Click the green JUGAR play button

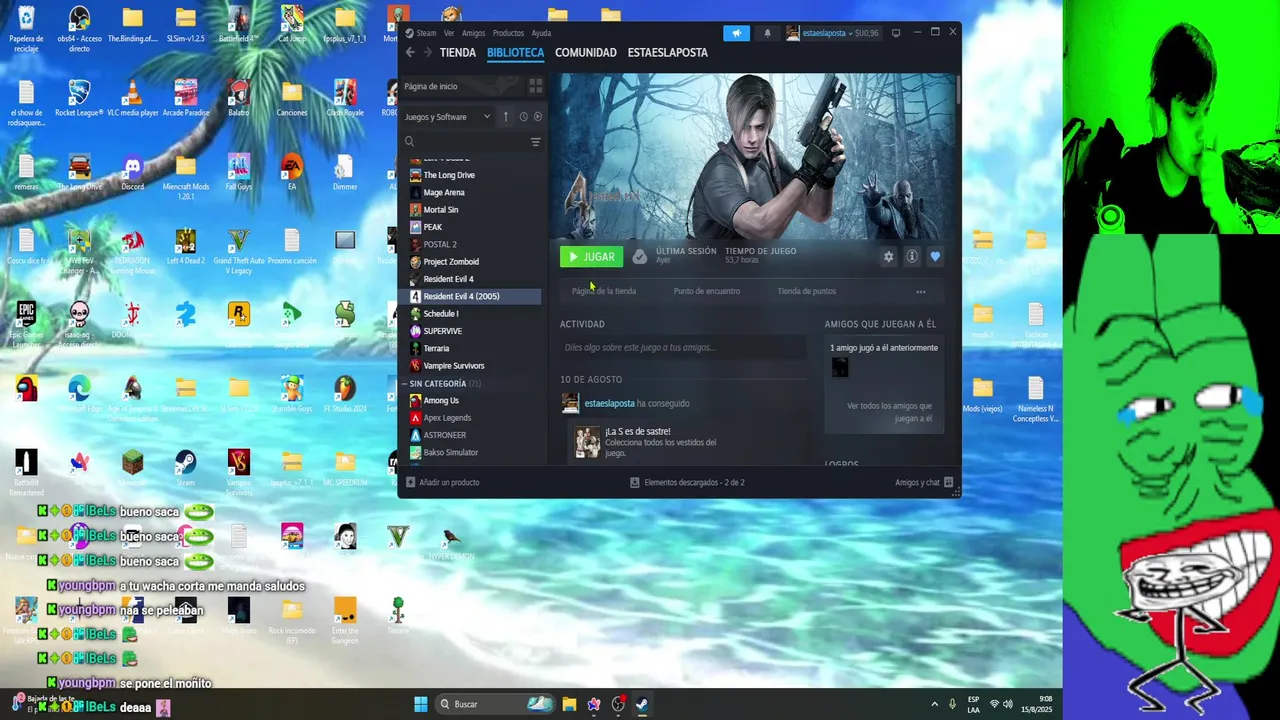(x=591, y=257)
